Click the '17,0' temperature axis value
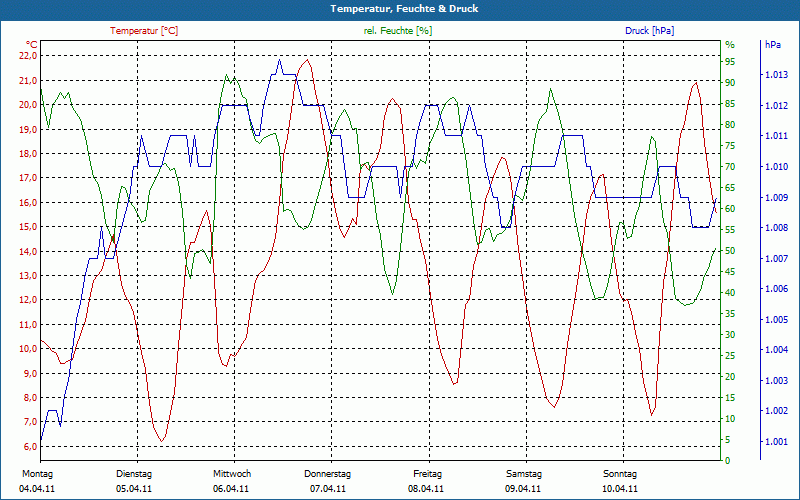The width and height of the screenshot is (800, 500). point(28,178)
